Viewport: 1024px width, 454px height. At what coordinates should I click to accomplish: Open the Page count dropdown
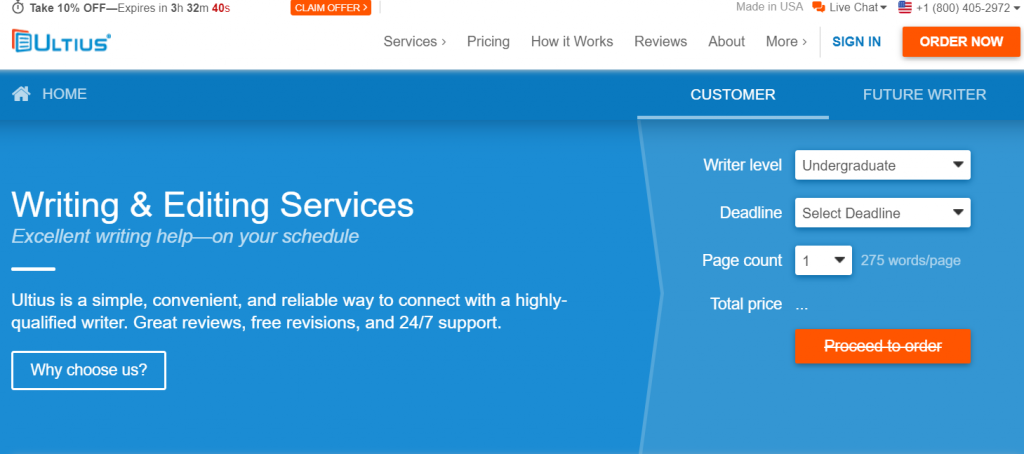click(823, 261)
